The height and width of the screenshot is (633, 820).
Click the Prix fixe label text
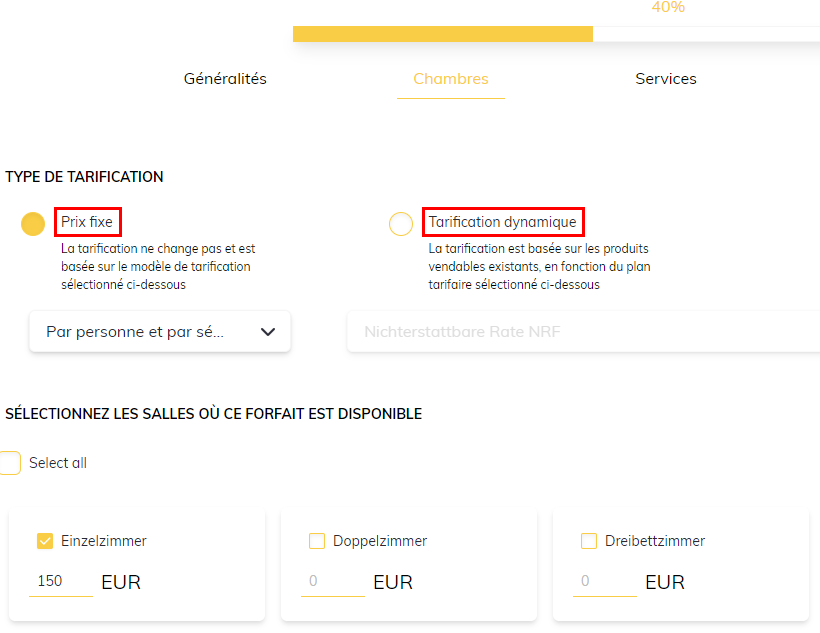tap(87, 222)
